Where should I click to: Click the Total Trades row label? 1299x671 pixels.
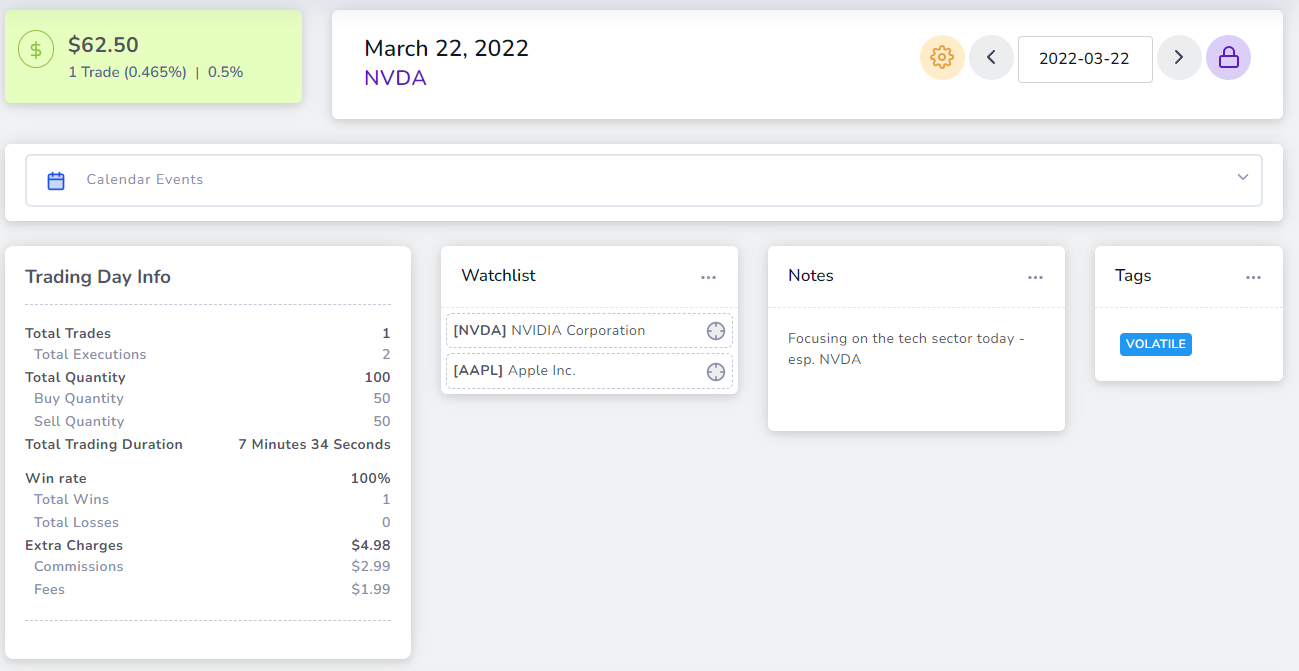tap(68, 334)
